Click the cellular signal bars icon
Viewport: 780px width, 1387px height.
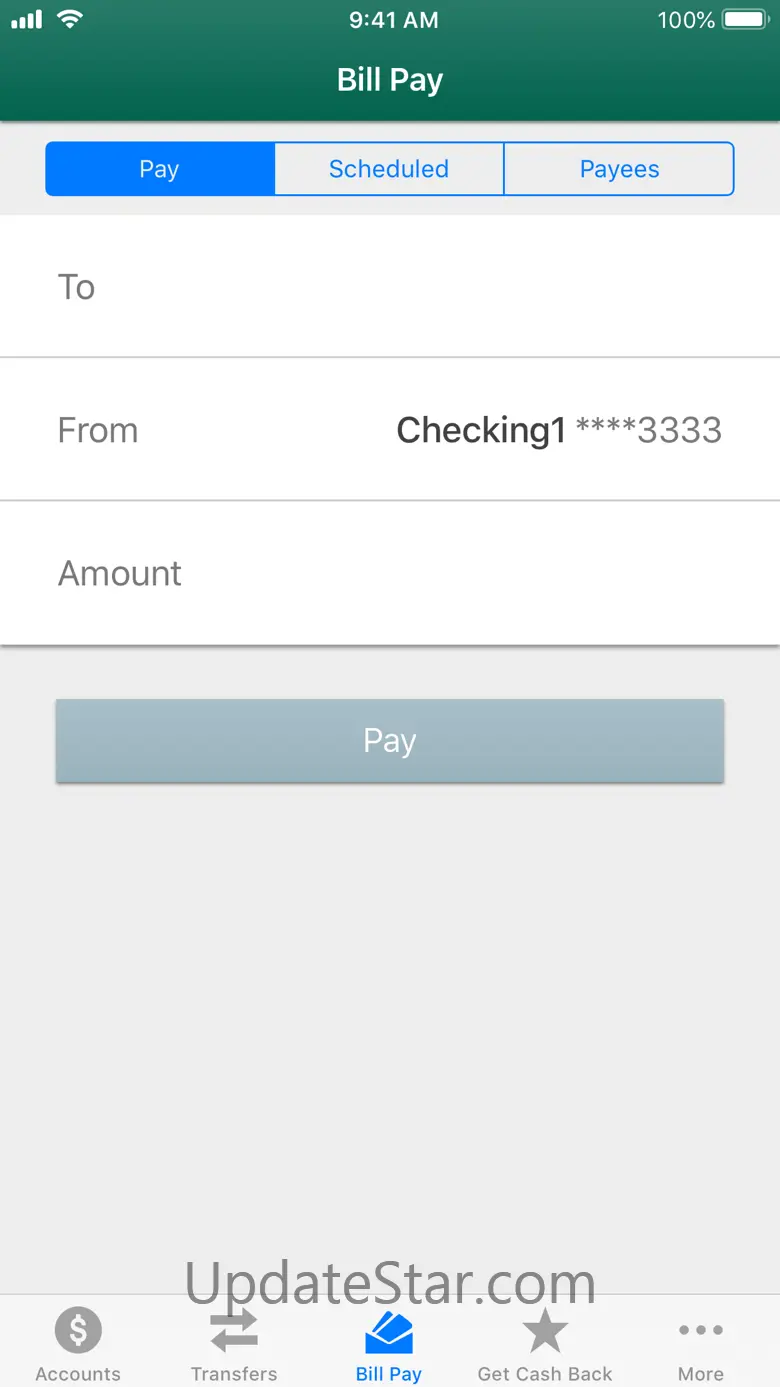(27, 20)
